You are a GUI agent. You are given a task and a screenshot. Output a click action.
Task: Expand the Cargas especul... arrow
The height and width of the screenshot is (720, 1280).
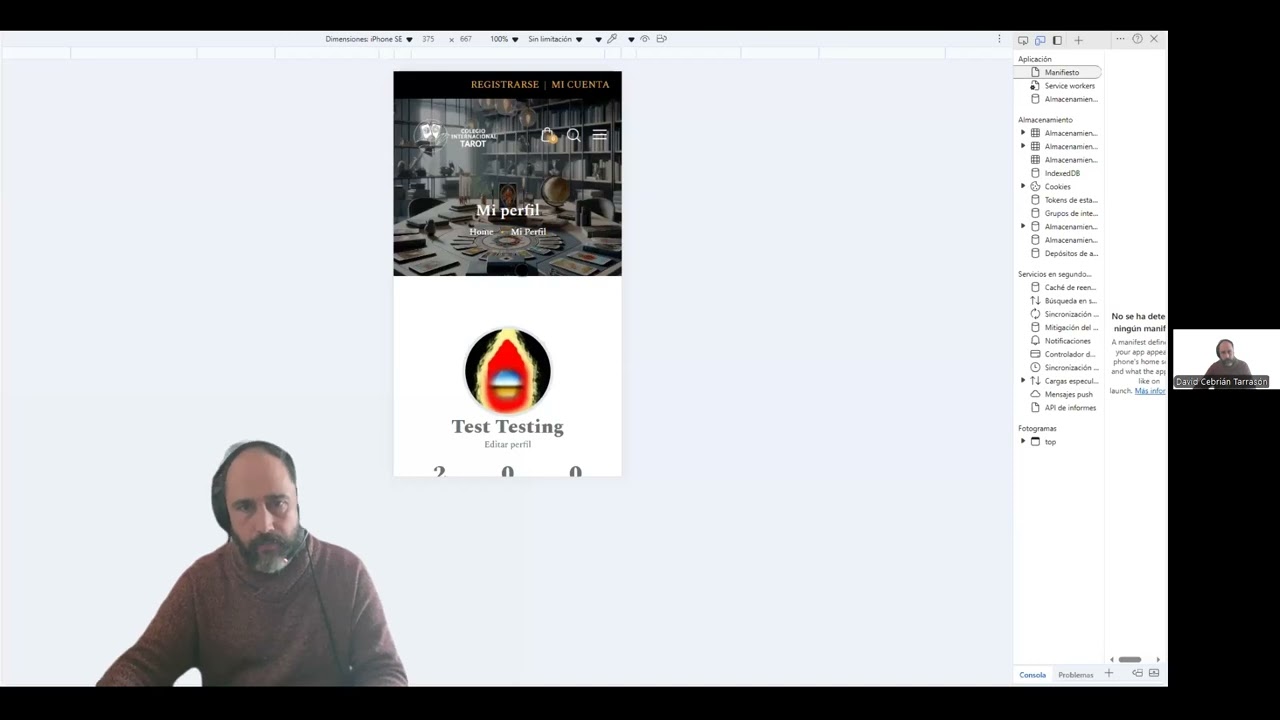1023,380
